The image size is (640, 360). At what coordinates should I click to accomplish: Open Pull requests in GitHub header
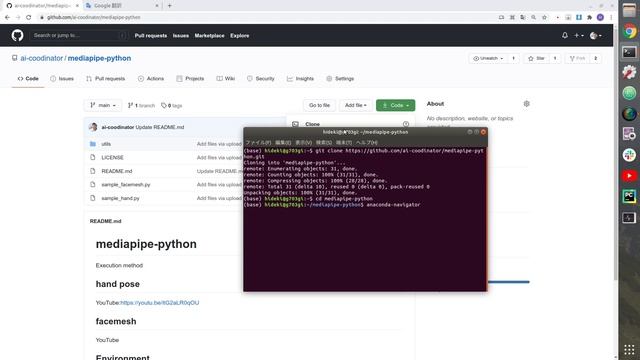[151, 36]
